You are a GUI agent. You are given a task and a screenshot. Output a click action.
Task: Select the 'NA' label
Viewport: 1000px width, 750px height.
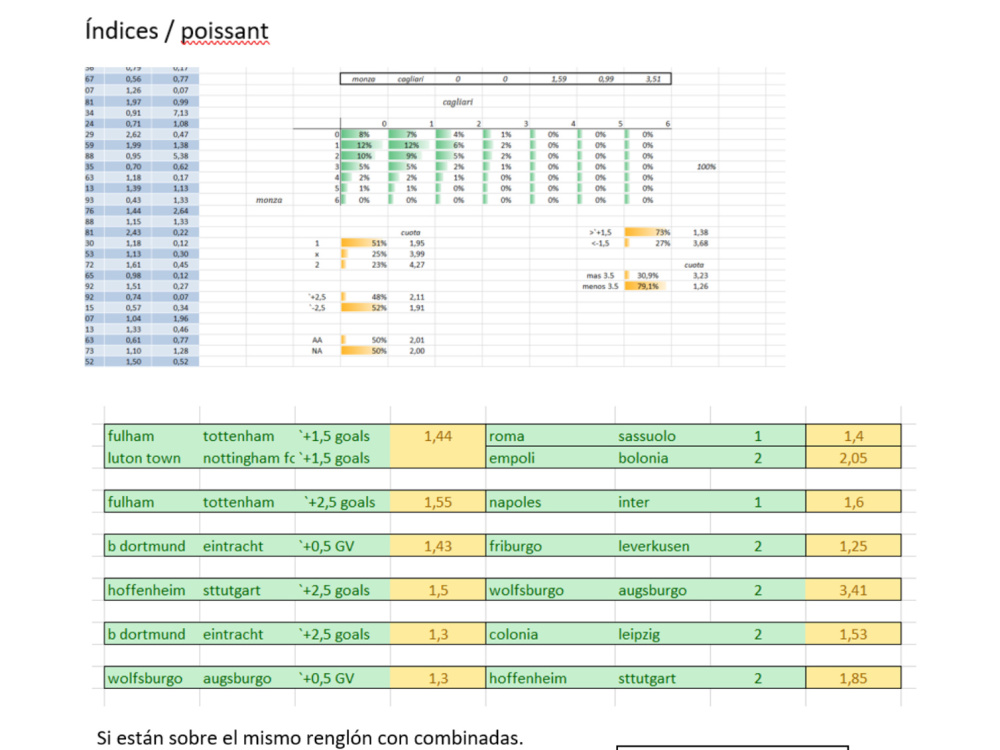pyautogui.click(x=317, y=351)
